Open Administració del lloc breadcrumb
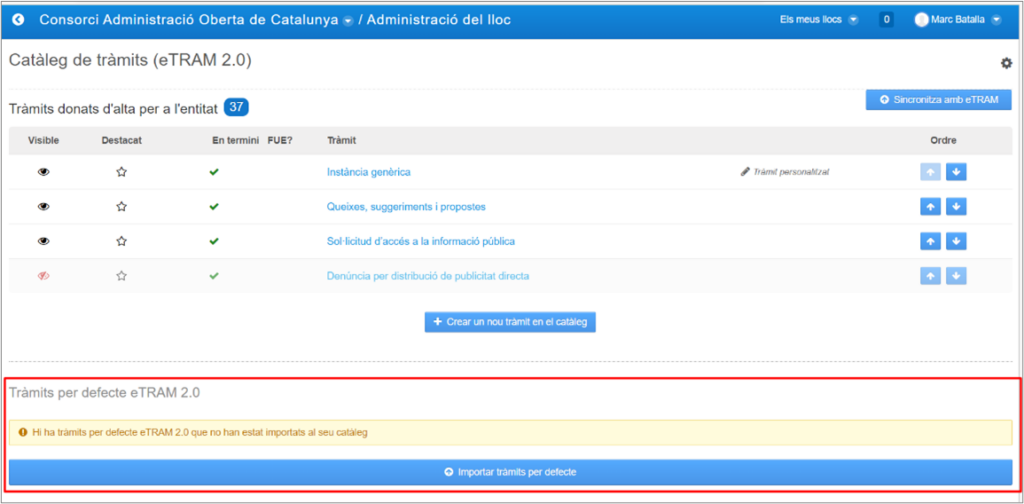 pos(438,20)
